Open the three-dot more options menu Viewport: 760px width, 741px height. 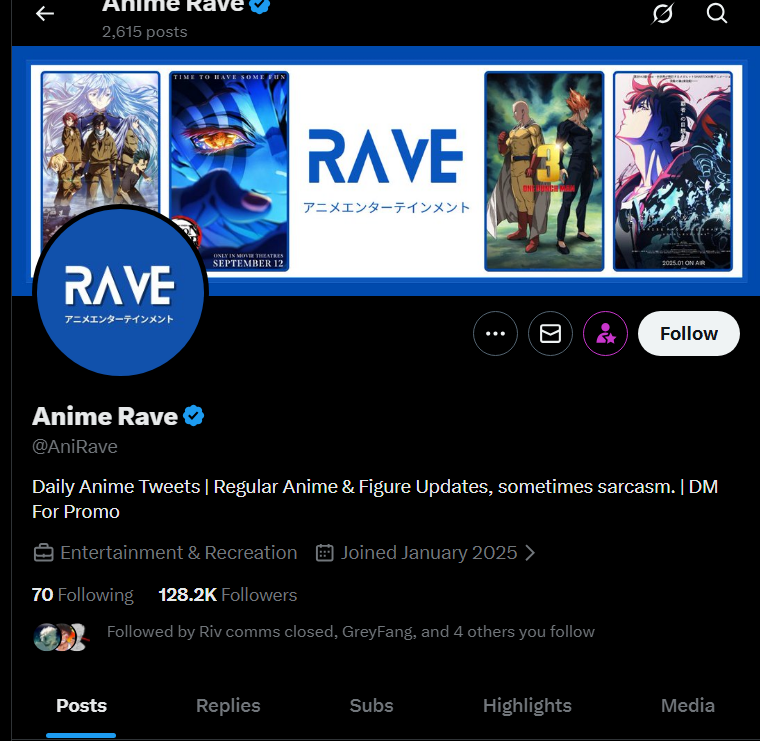495,333
